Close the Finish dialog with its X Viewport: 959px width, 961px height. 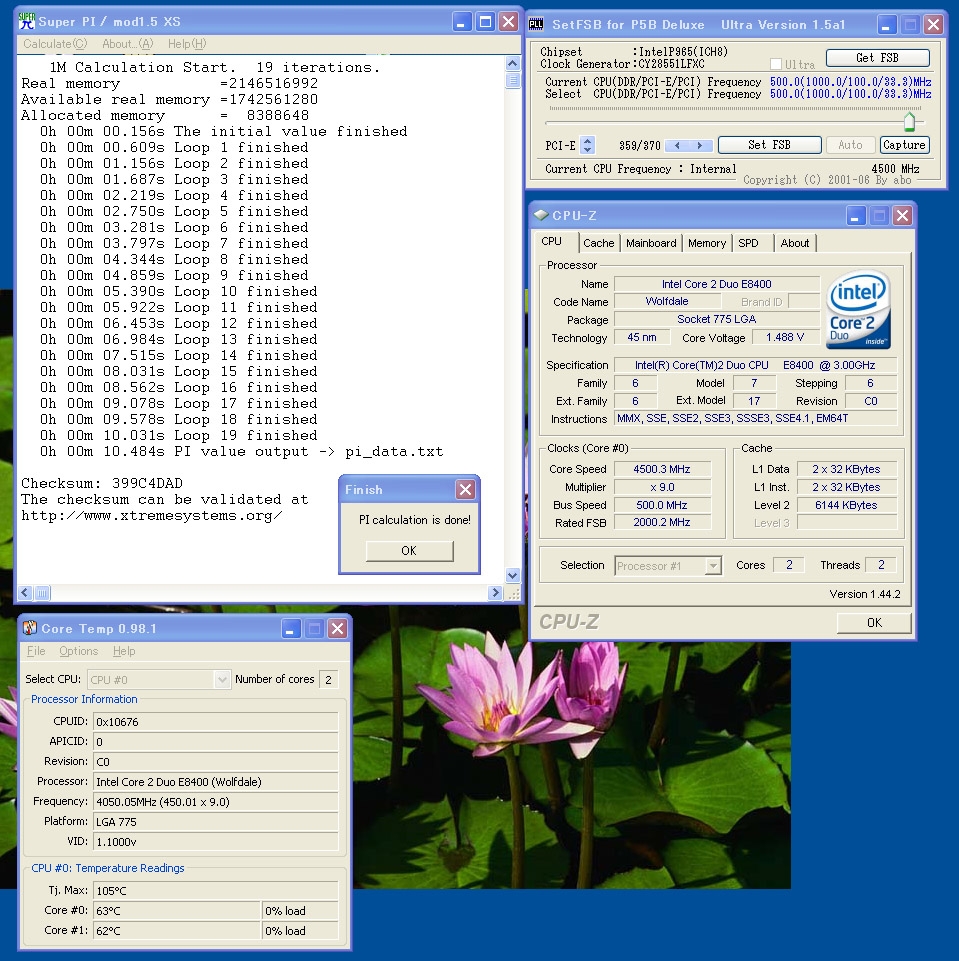coord(465,489)
